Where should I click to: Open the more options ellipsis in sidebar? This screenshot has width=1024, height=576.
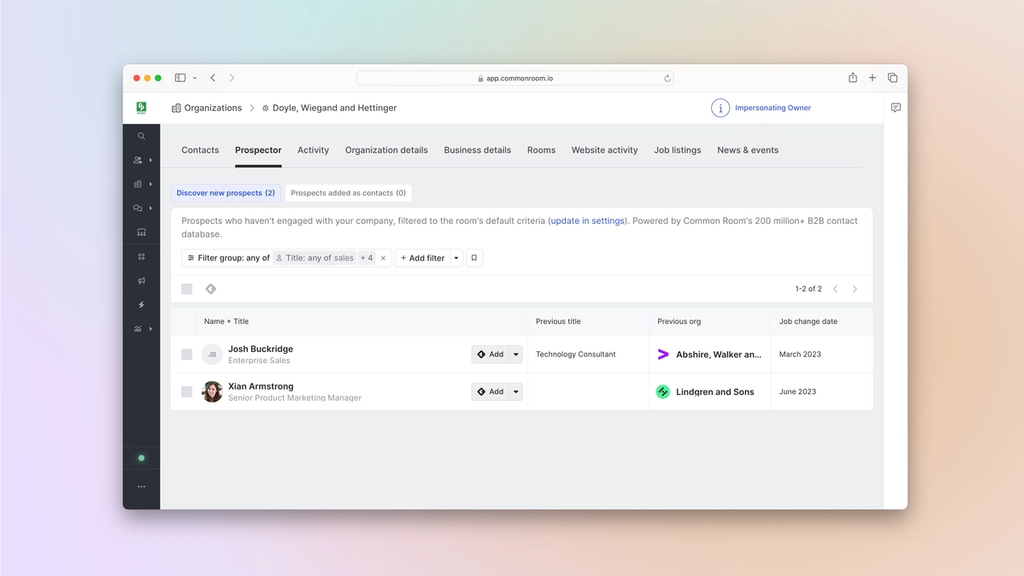(x=141, y=487)
